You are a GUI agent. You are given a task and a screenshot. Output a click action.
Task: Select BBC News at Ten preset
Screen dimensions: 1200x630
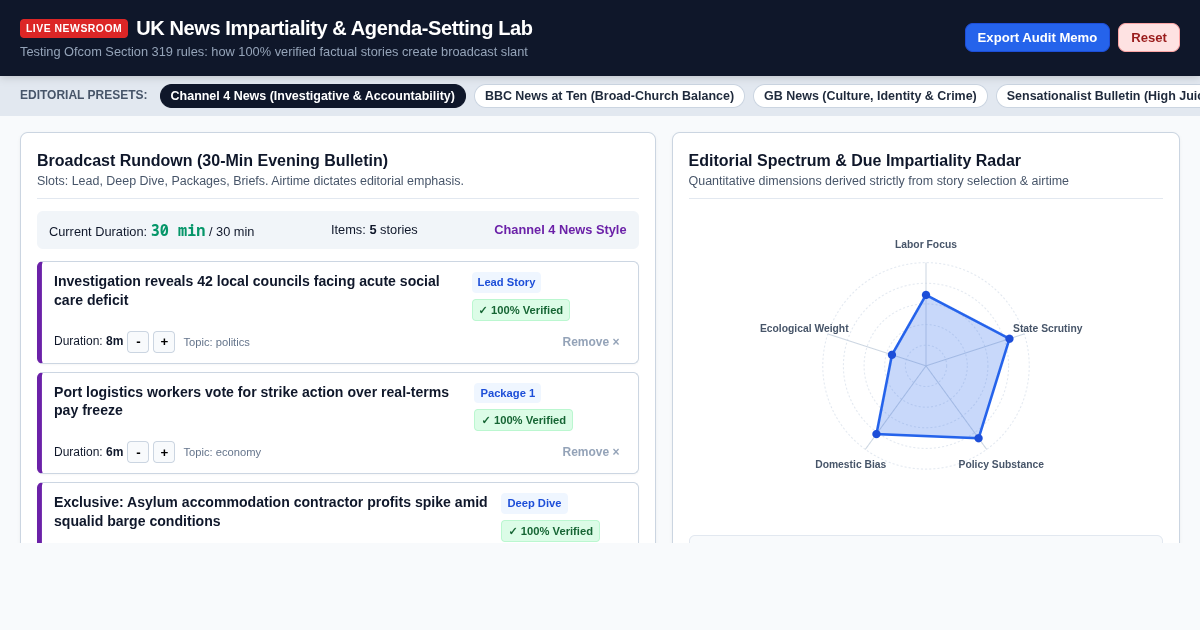(609, 96)
